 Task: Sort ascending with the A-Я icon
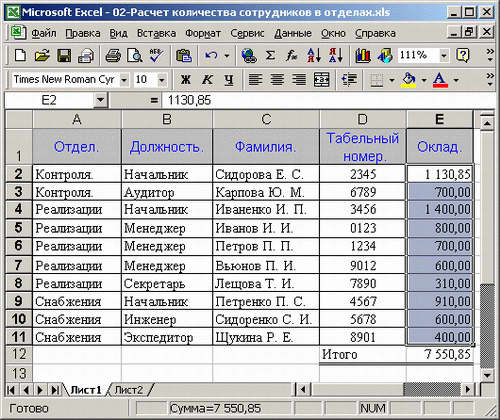[314, 55]
